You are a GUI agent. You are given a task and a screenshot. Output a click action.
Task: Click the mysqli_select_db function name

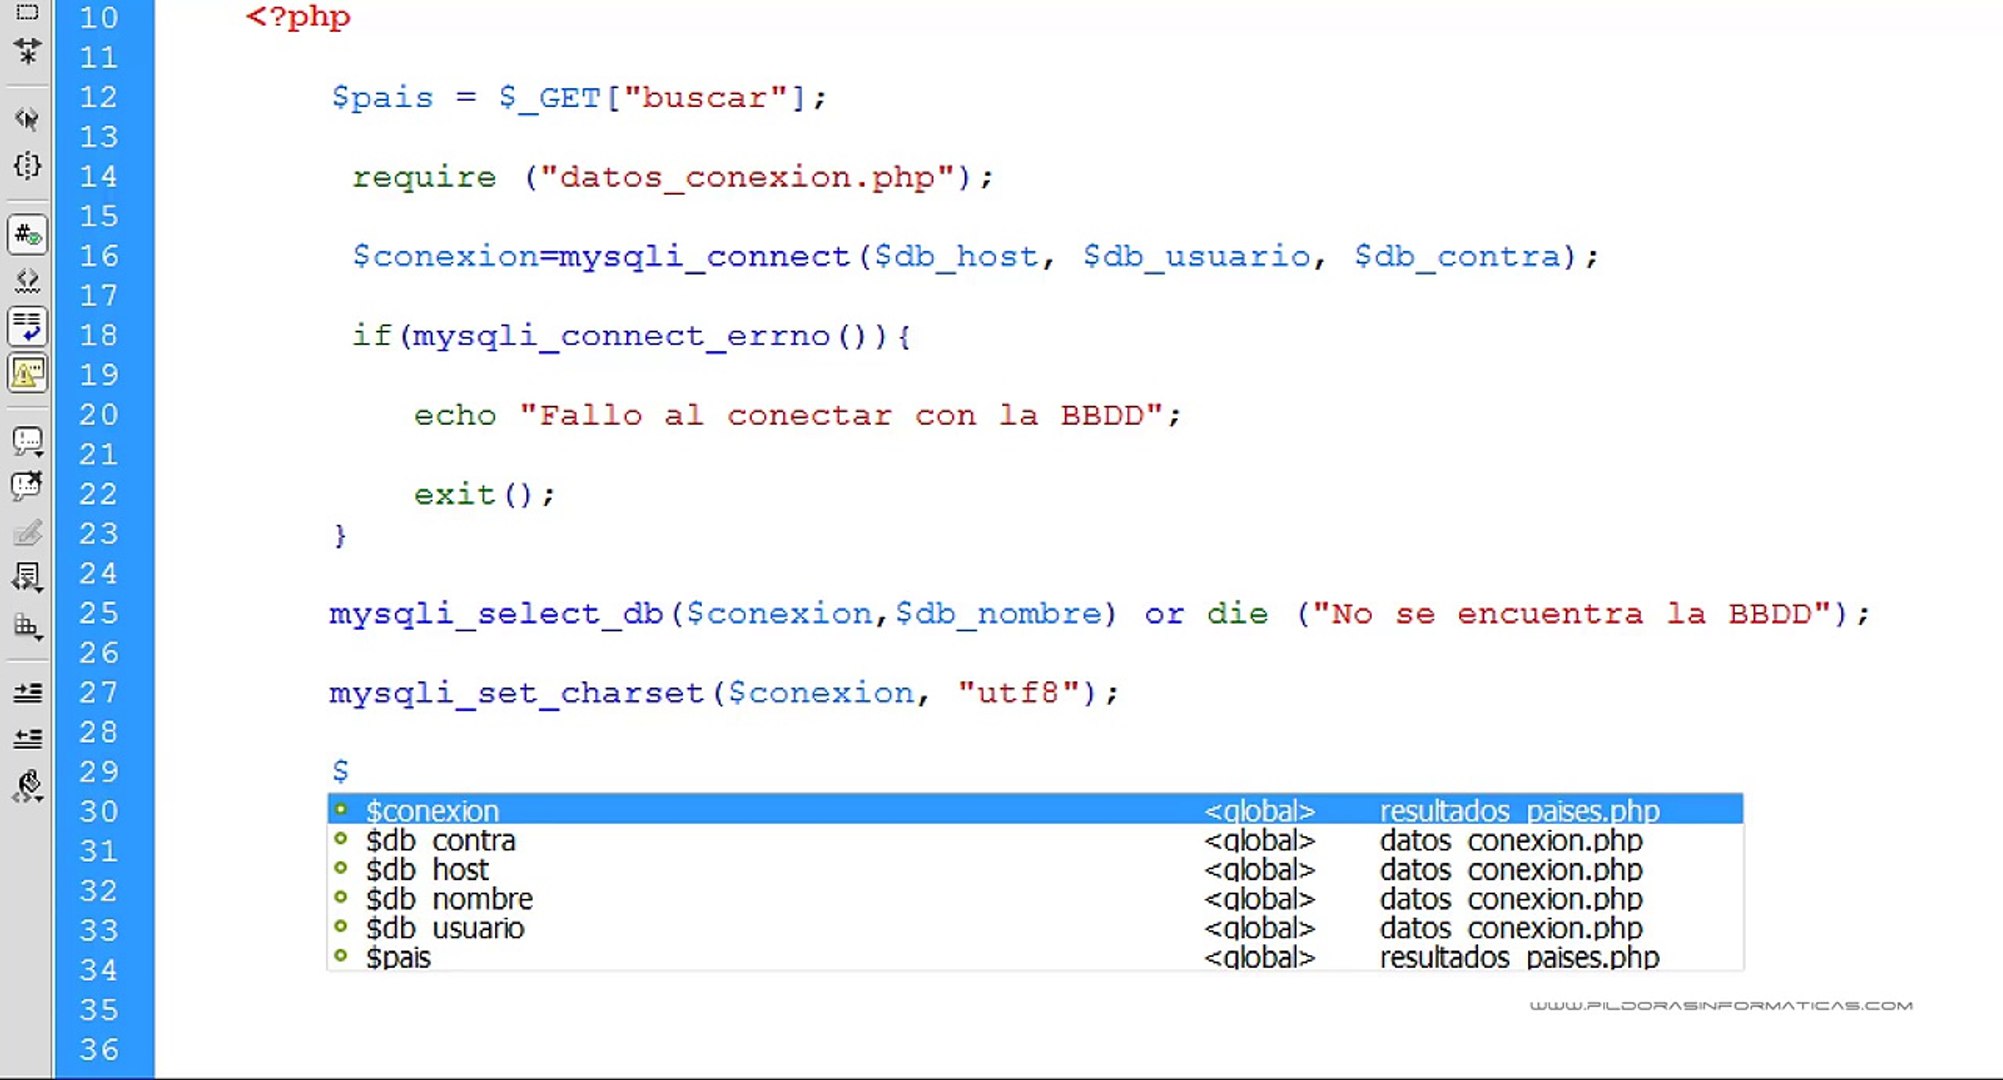(496, 613)
